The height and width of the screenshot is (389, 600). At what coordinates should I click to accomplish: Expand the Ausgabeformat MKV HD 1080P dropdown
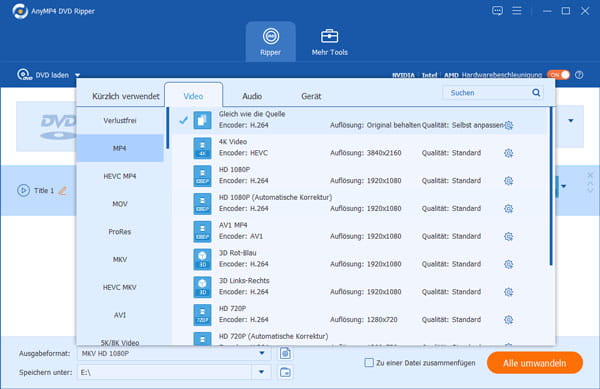tap(262, 353)
